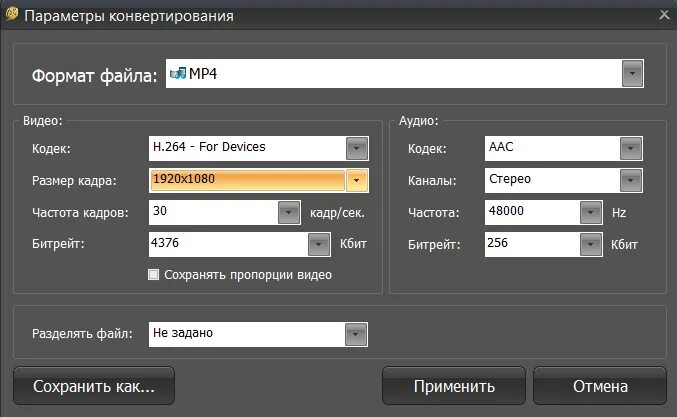Open the file format dropdown arrow
The width and height of the screenshot is (677, 417).
[x=633, y=74]
